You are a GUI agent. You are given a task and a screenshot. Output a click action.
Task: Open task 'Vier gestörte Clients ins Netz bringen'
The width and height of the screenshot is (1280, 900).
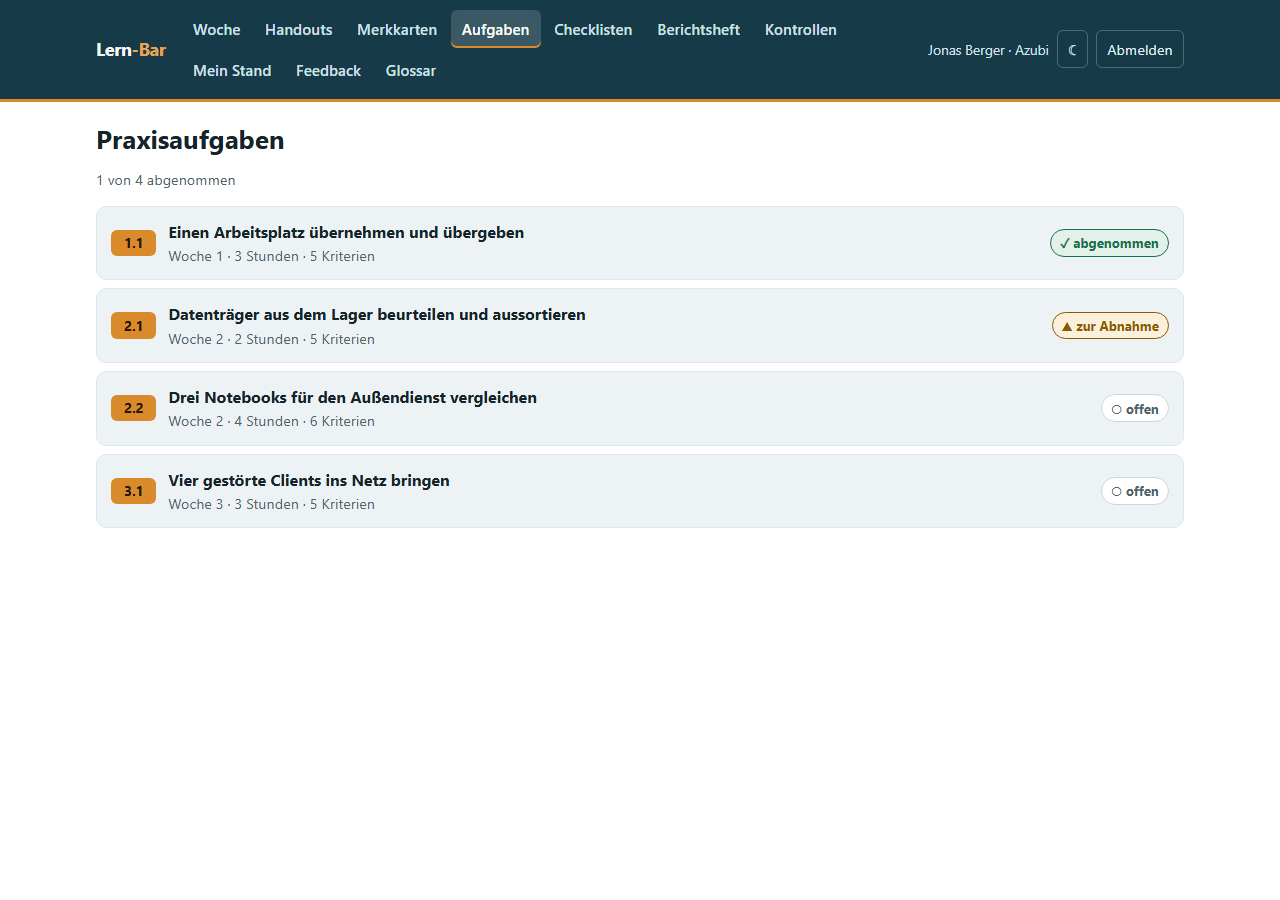(x=309, y=480)
